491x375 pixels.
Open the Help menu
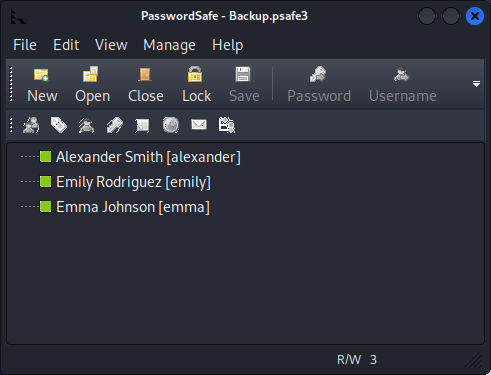(x=228, y=45)
